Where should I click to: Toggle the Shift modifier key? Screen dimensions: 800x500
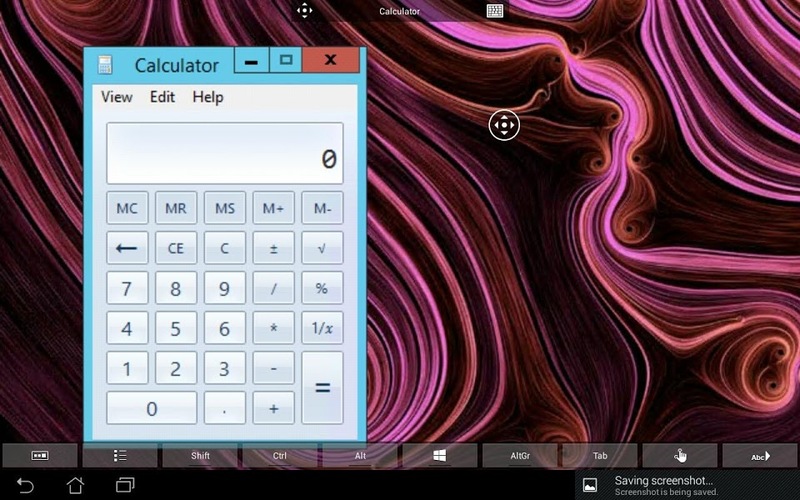pyautogui.click(x=200, y=456)
